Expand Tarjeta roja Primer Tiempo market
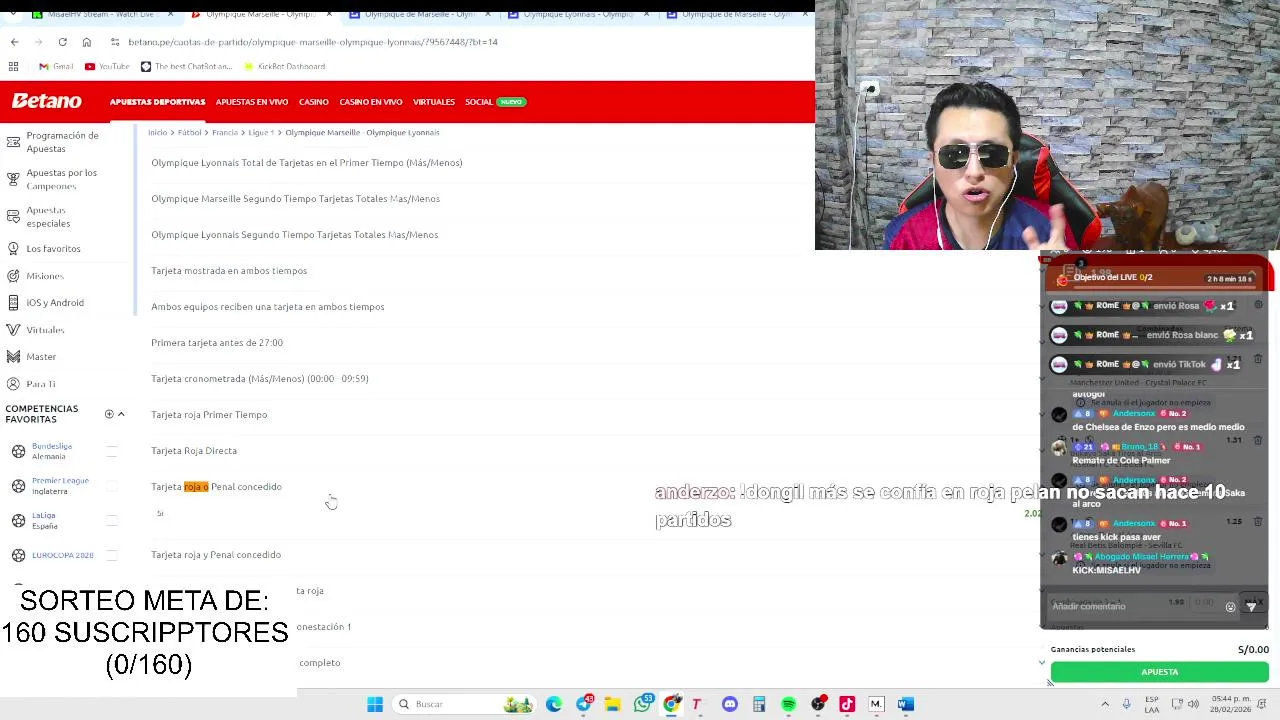 click(209, 415)
